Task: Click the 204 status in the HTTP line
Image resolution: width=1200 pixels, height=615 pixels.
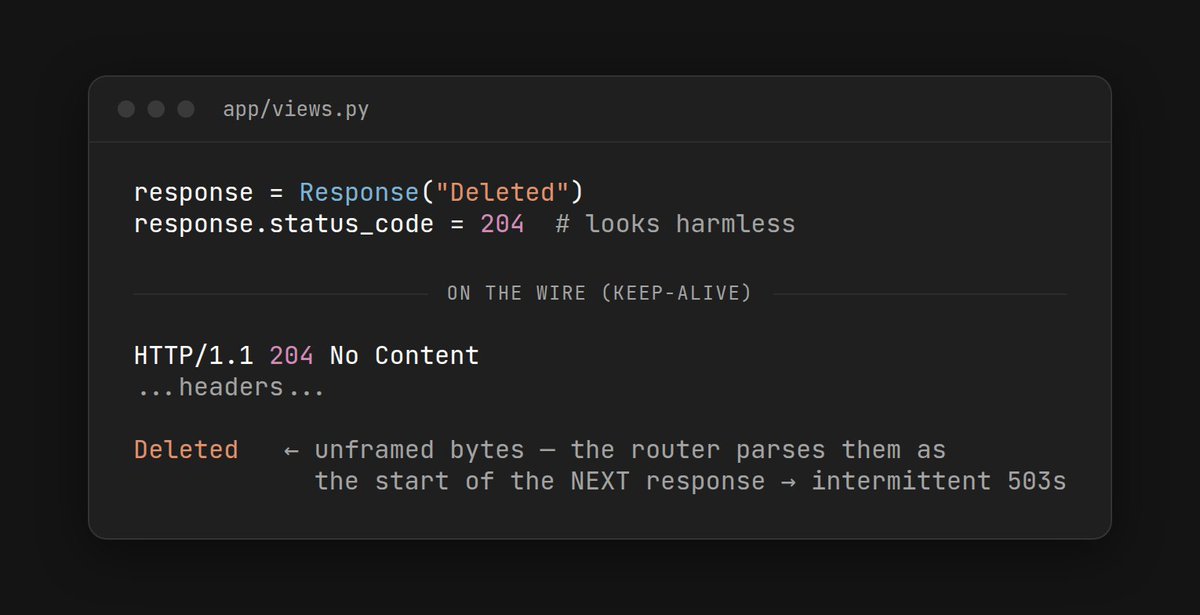Action: 292,355
